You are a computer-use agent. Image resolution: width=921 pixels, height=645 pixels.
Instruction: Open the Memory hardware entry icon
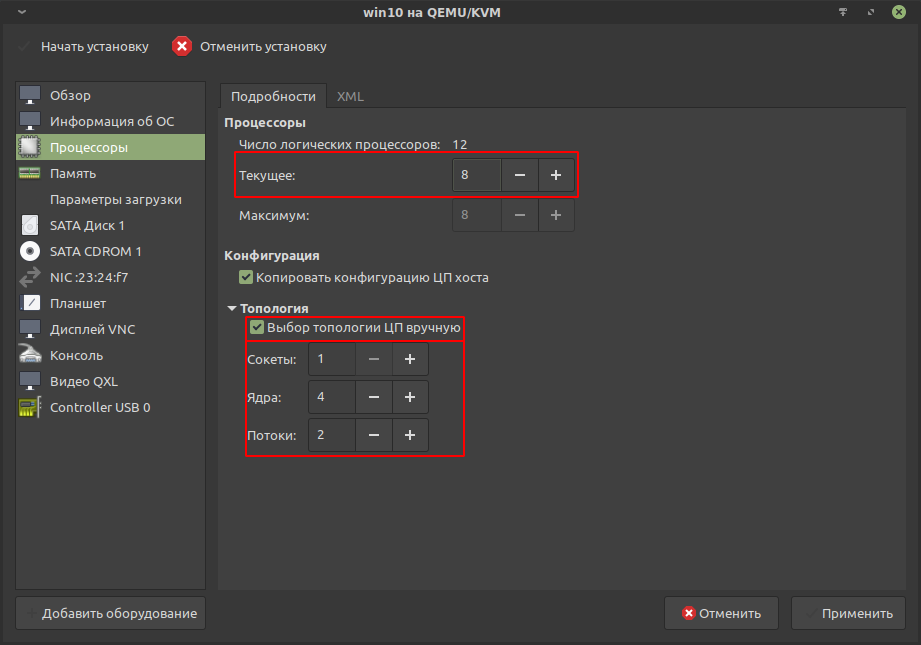point(30,174)
